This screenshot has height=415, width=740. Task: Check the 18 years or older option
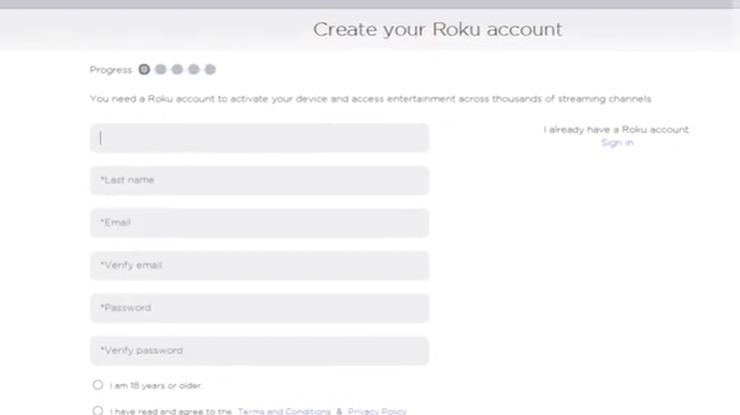tap(98, 385)
